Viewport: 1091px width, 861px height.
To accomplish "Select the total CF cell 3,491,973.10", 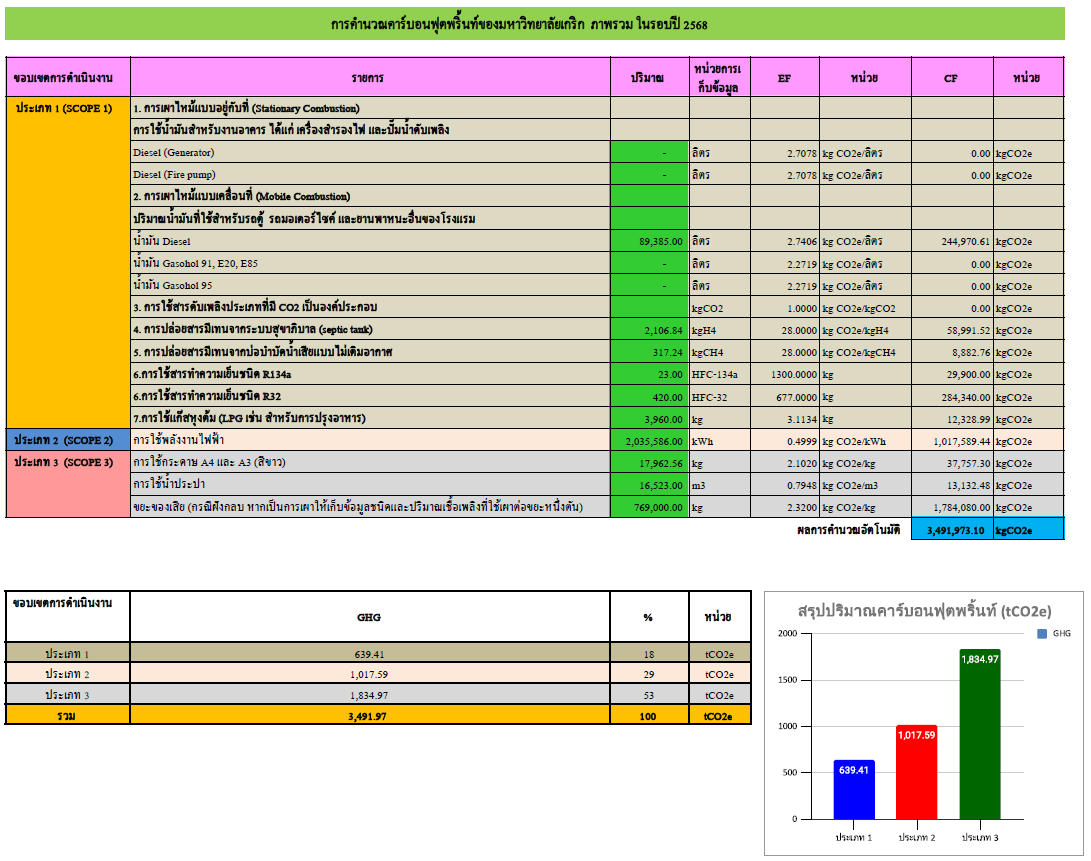I will click(951, 530).
